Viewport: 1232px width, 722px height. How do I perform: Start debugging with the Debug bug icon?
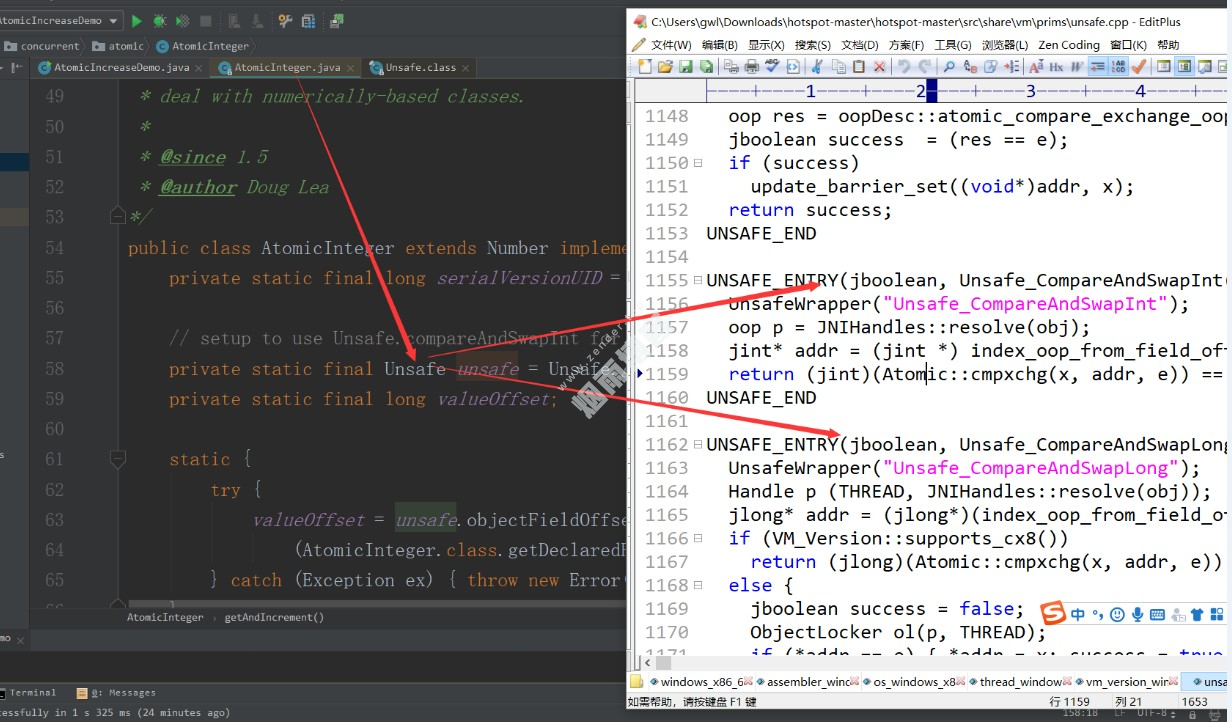point(160,21)
